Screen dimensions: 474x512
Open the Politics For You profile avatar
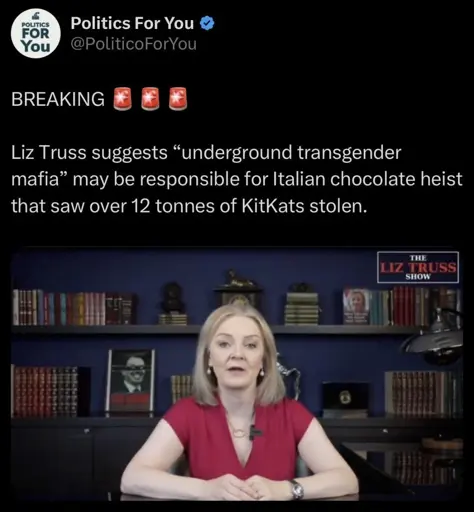(36, 33)
